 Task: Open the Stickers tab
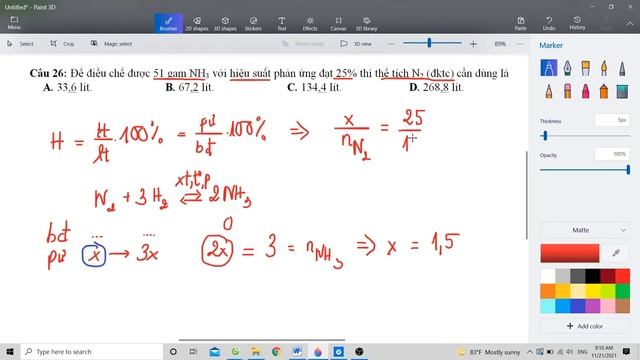point(253,23)
